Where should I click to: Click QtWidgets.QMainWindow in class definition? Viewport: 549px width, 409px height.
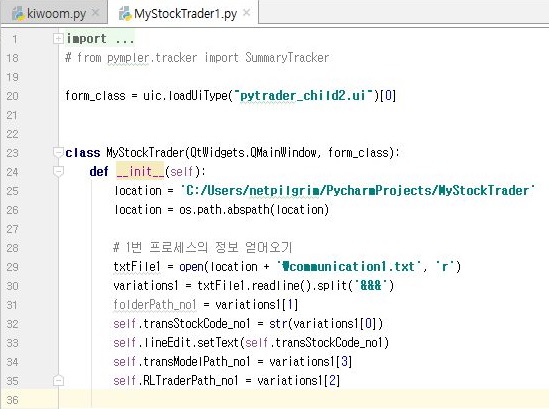pyautogui.click(x=253, y=153)
